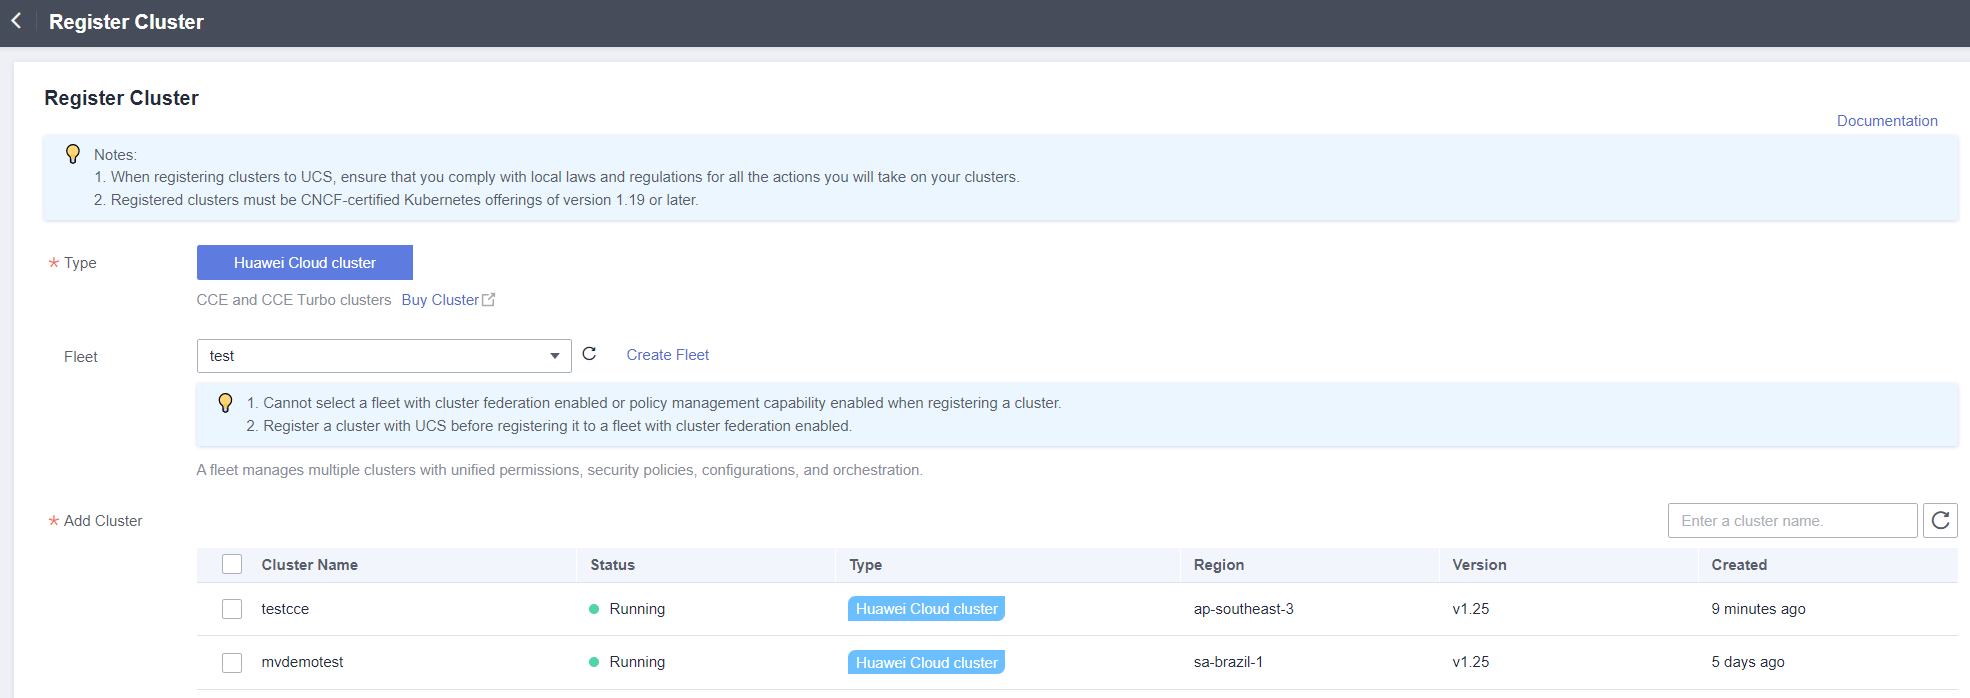The image size is (1970, 698).
Task: Click the Status column header
Action: (612, 565)
